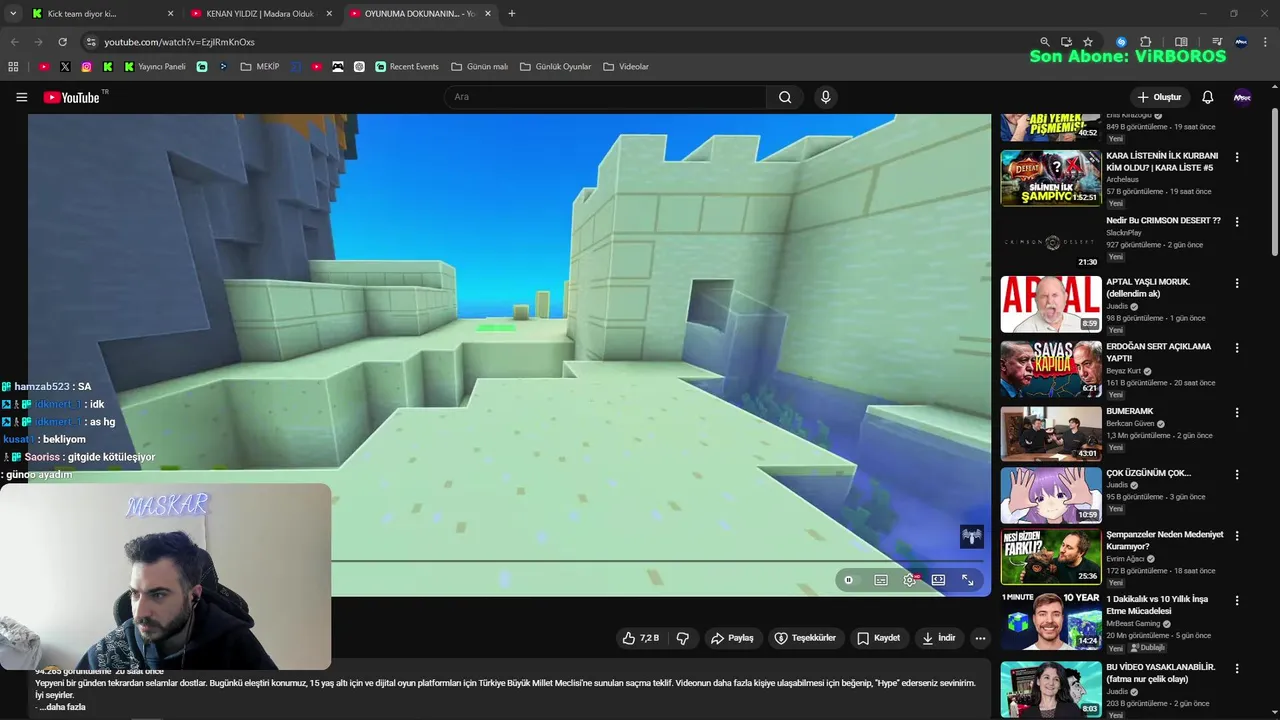Focus the YouTube 'Ara' search field
Image resolution: width=1280 pixels, height=720 pixels.
(606, 97)
